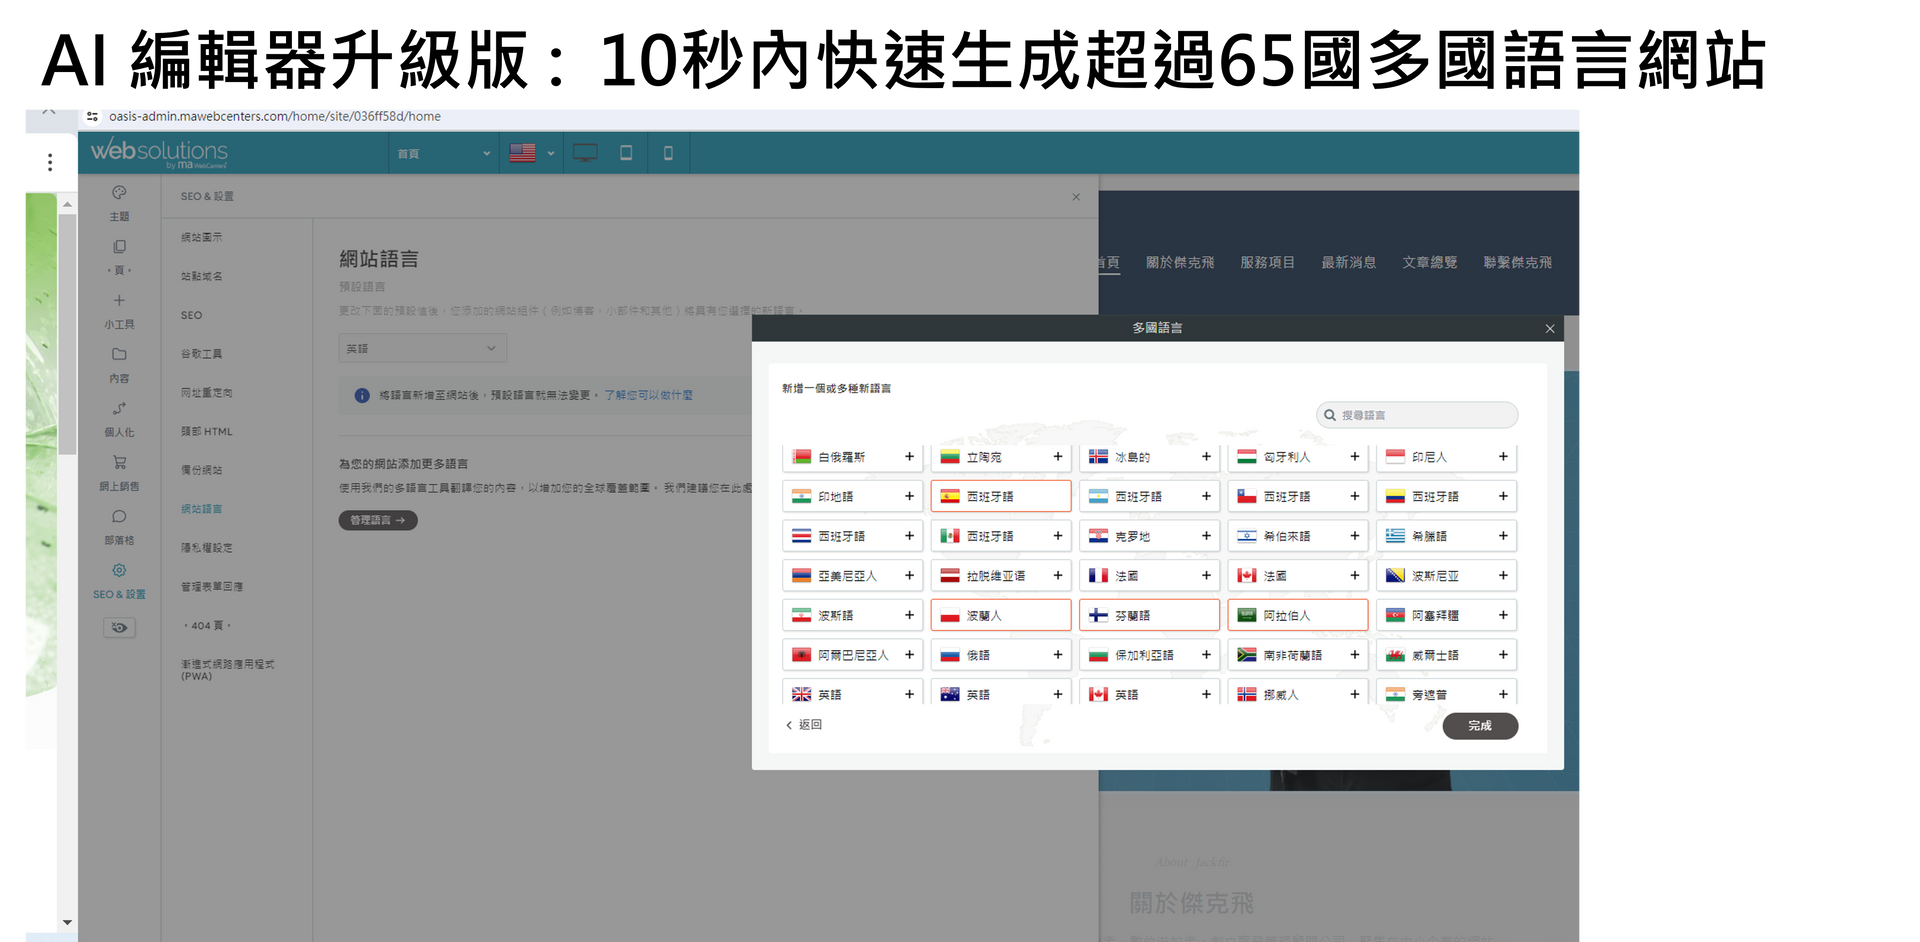Close the 多國語言 dialog
1920x942 pixels.
1550,329
